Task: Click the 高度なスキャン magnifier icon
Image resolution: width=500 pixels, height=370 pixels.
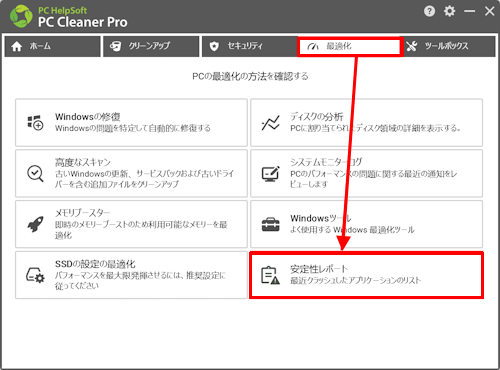Action: [35, 174]
